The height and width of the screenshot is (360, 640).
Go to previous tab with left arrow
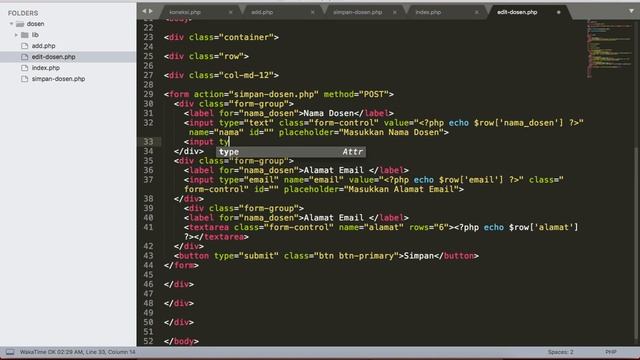(144, 11)
